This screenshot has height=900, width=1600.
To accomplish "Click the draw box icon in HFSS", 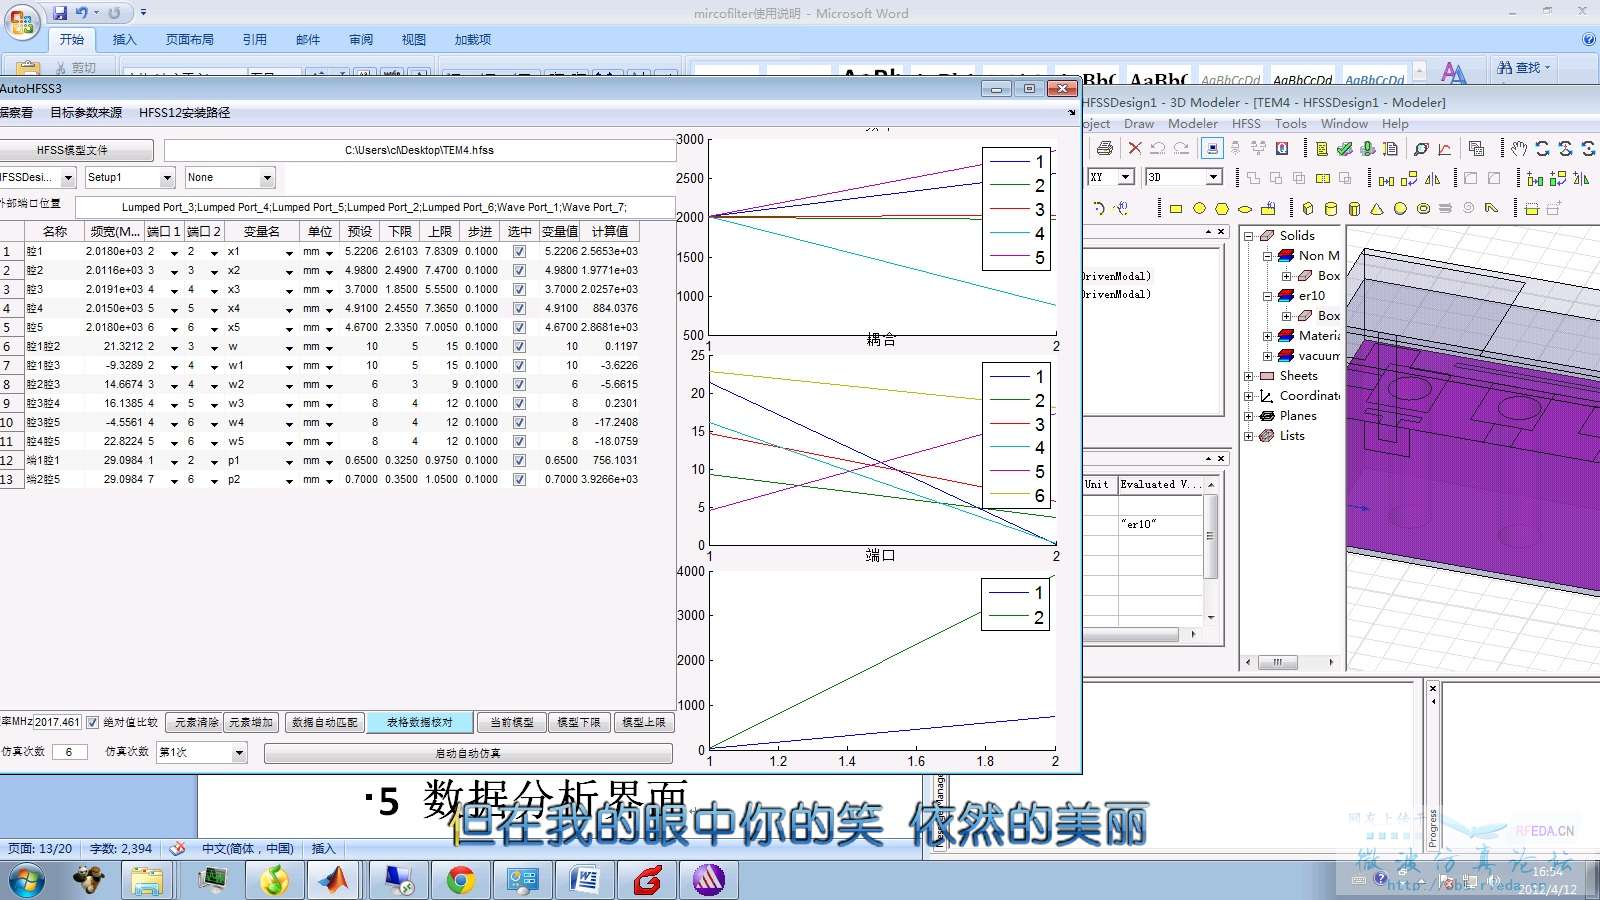I will (x=1308, y=208).
